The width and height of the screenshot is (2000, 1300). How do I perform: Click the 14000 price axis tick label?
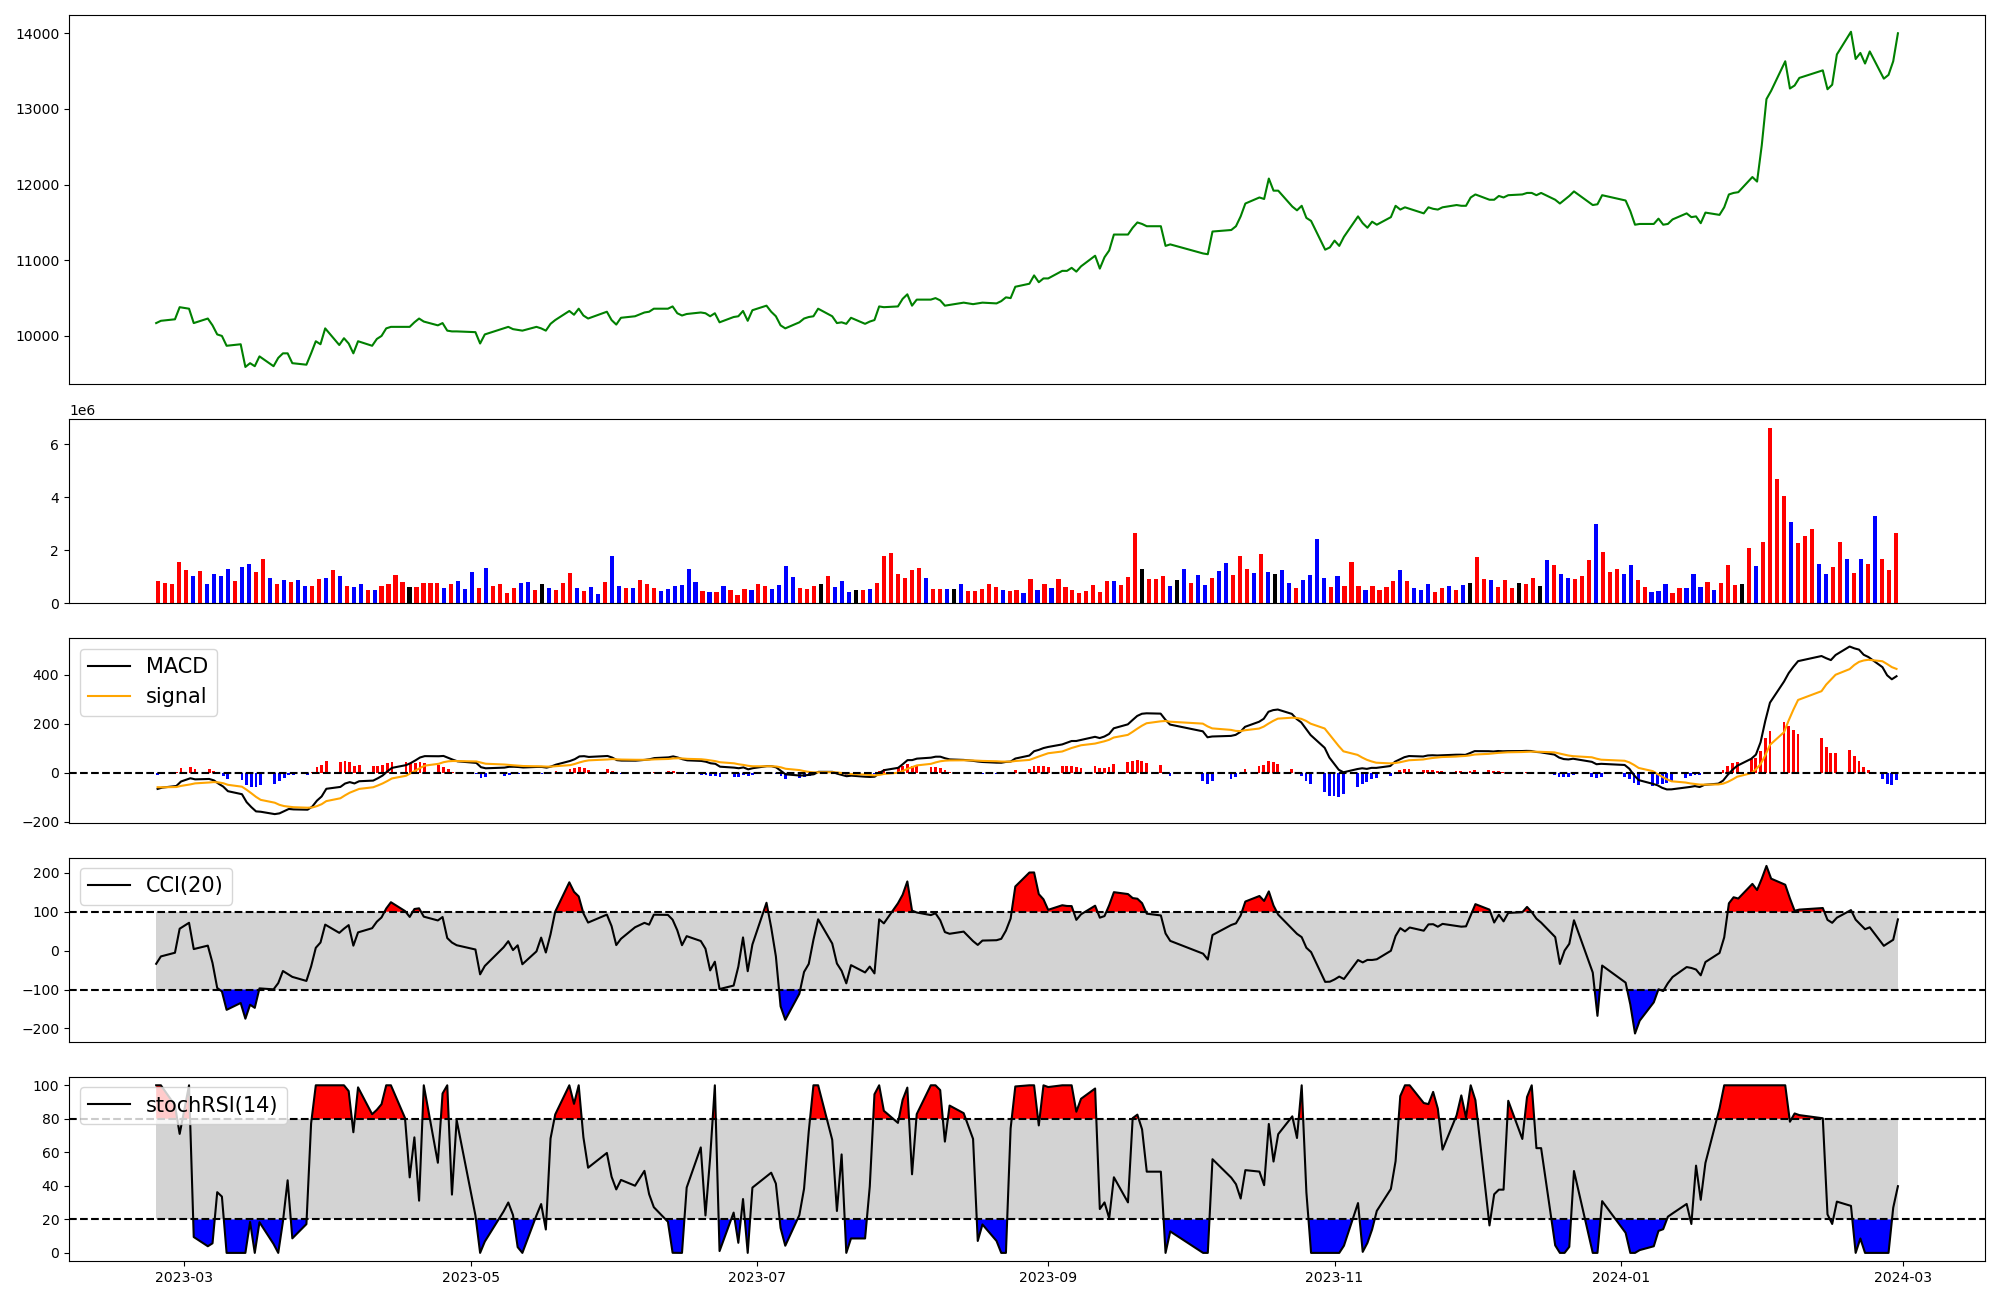pyautogui.click(x=37, y=34)
